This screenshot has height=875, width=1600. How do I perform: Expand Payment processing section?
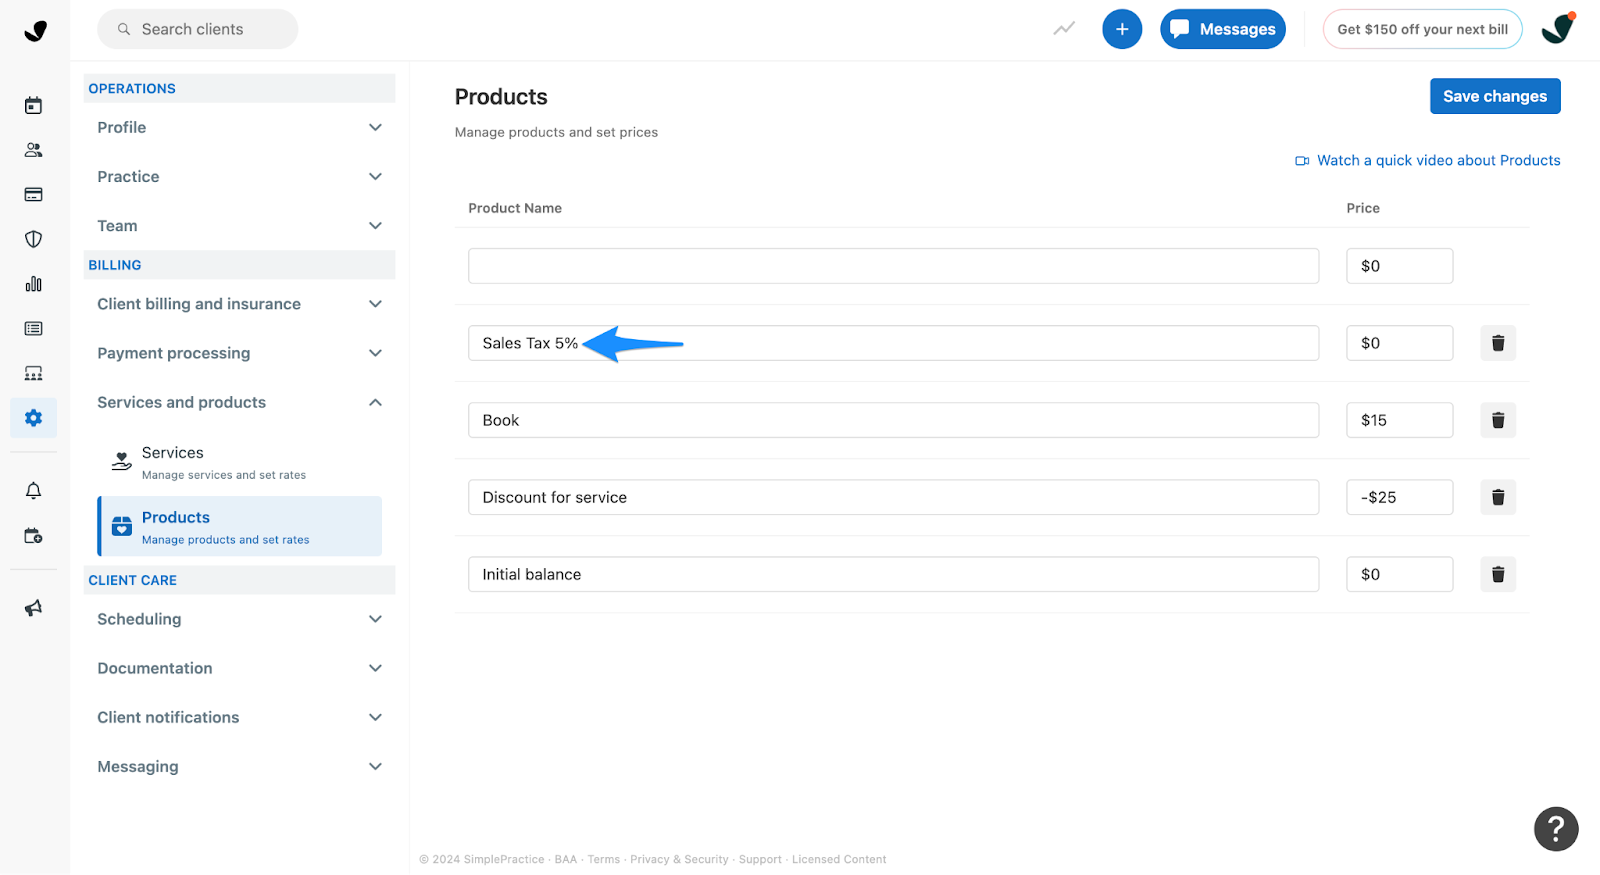[x=239, y=353]
